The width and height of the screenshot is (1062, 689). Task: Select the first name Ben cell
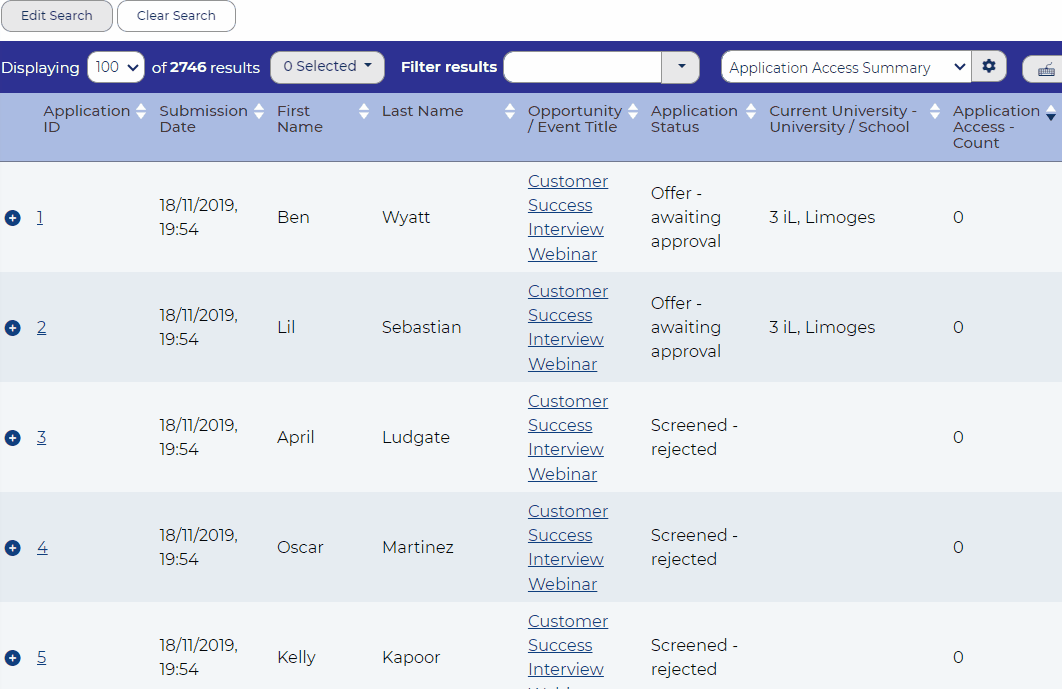293,217
